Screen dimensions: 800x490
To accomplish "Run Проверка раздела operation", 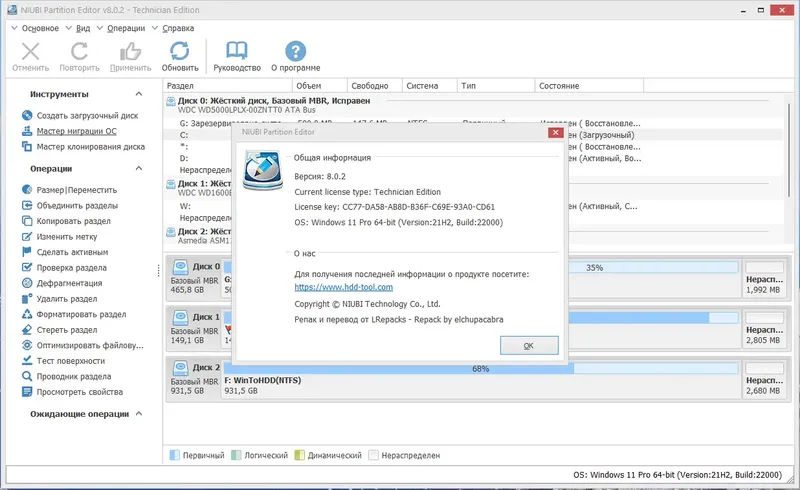I will (71, 268).
